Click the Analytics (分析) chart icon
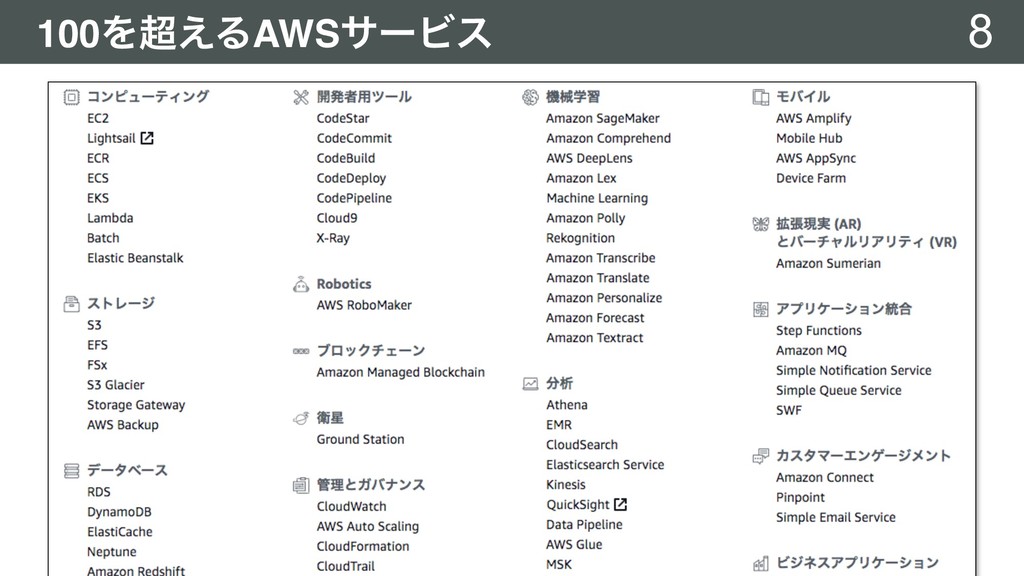Screen dimensions: 1024x576 point(530,383)
